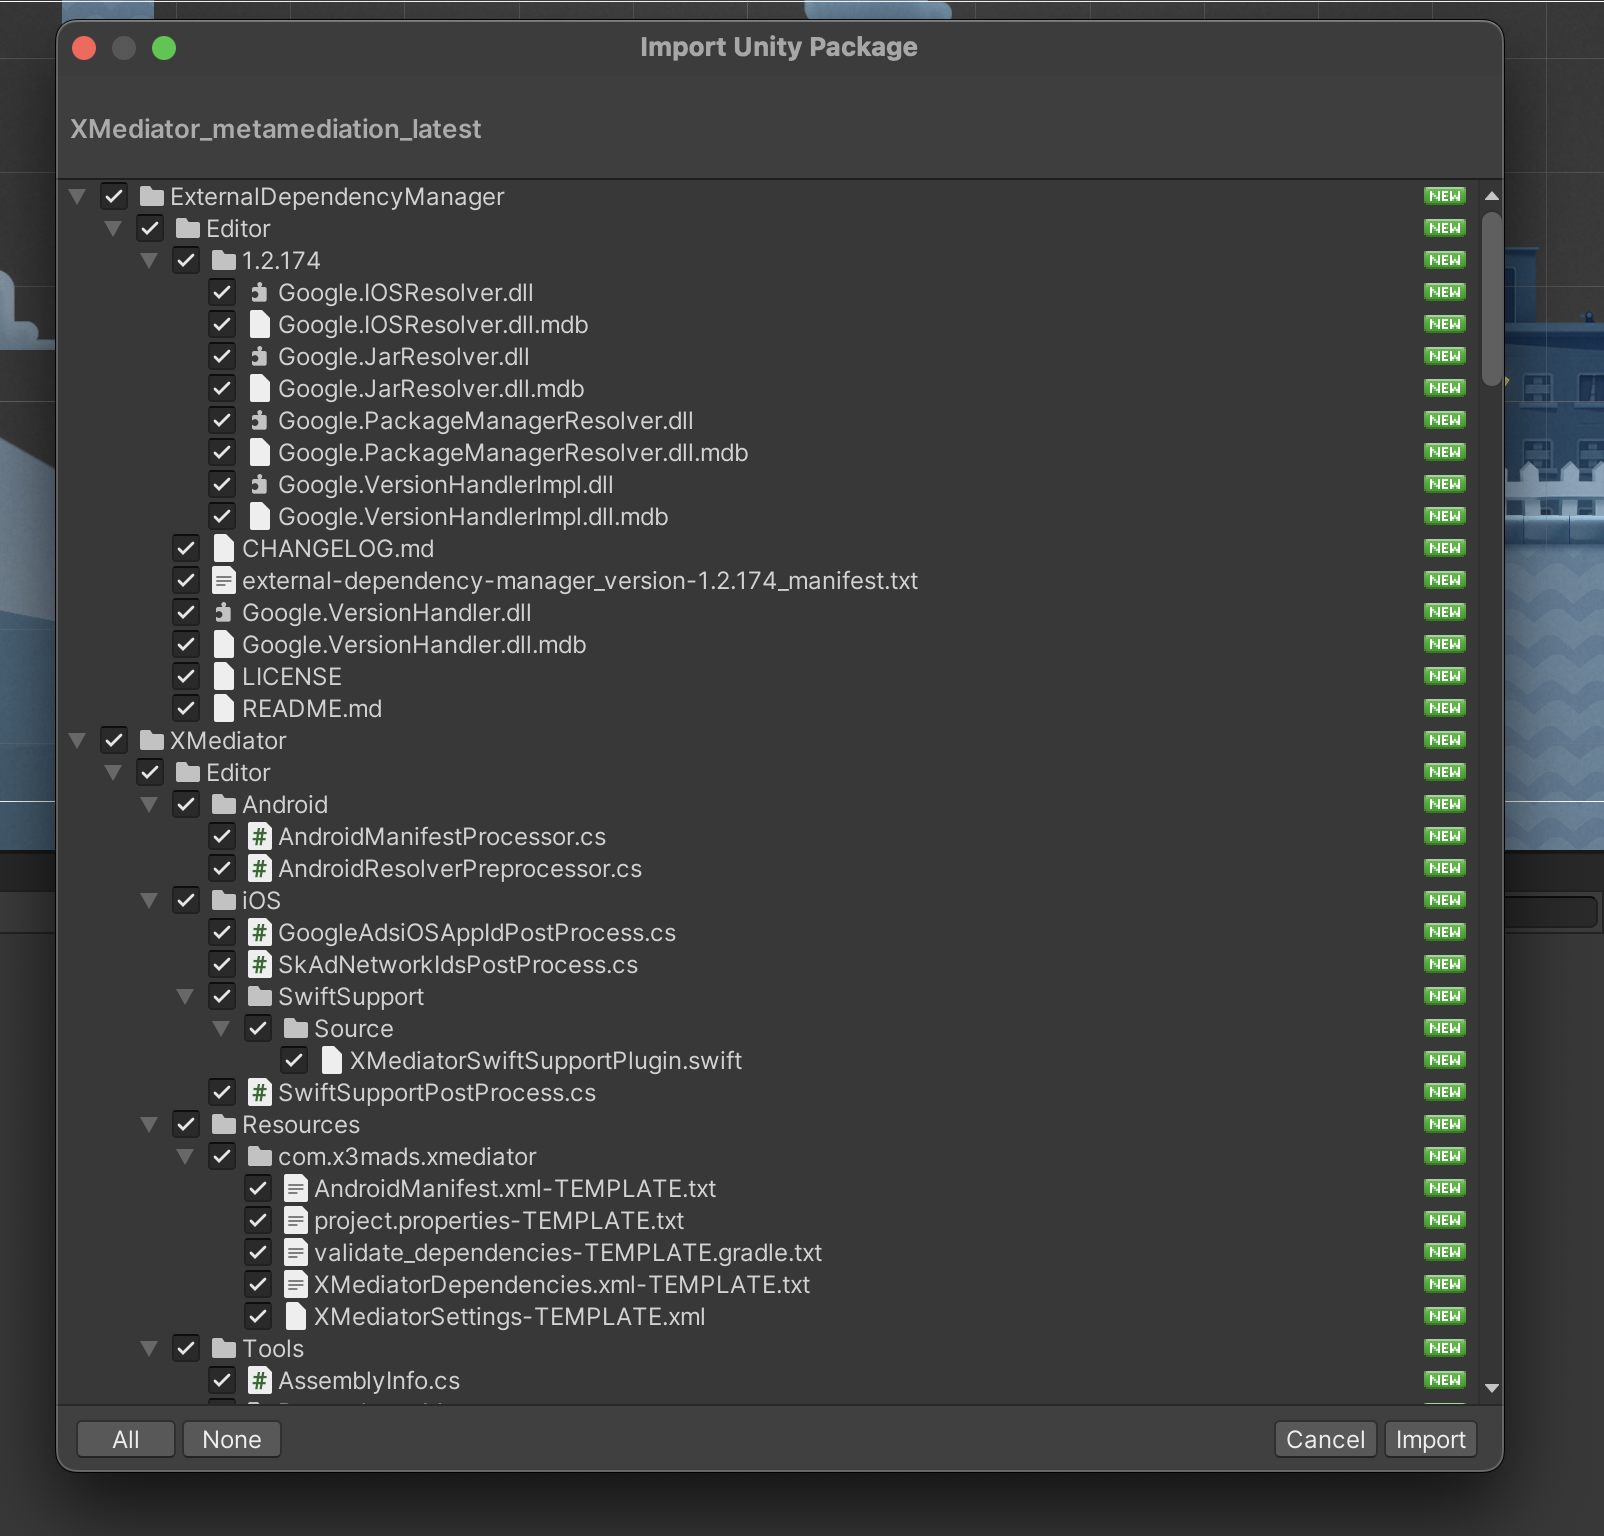Collapse the iOS folder
Viewport: 1604px width, 1536px height.
(149, 900)
